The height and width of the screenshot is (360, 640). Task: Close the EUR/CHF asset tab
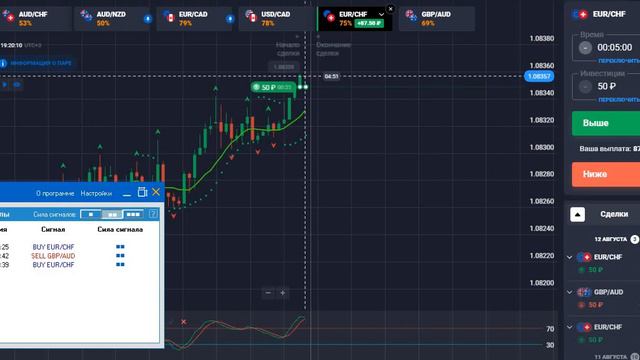pyautogui.click(x=391, y=9)
